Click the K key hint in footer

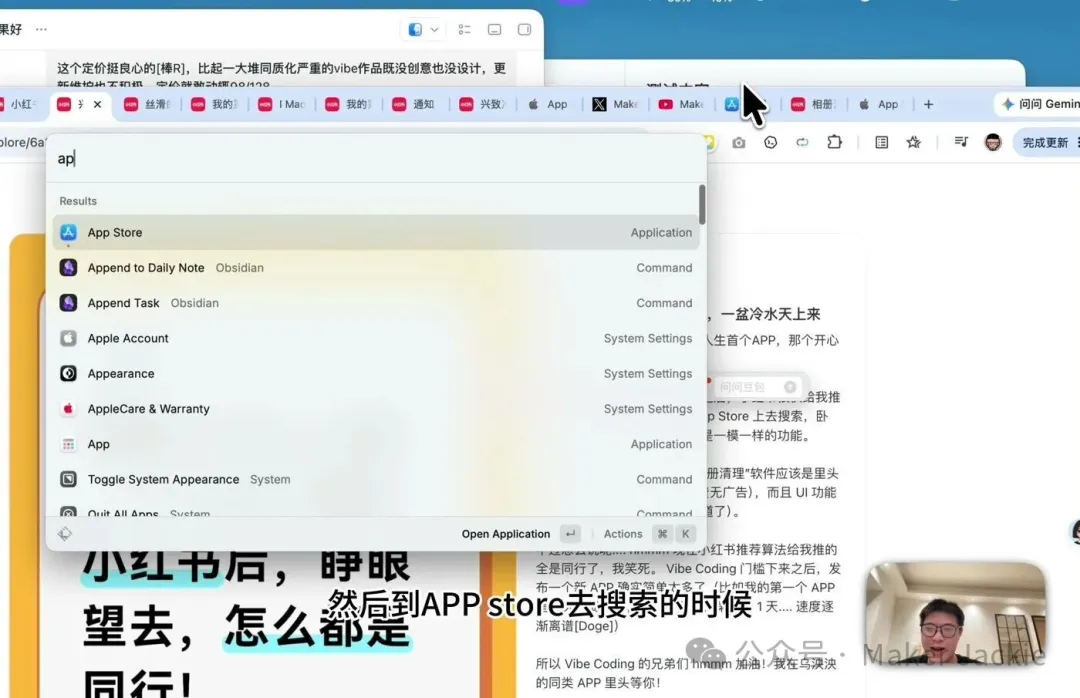(x=685, y=534)
